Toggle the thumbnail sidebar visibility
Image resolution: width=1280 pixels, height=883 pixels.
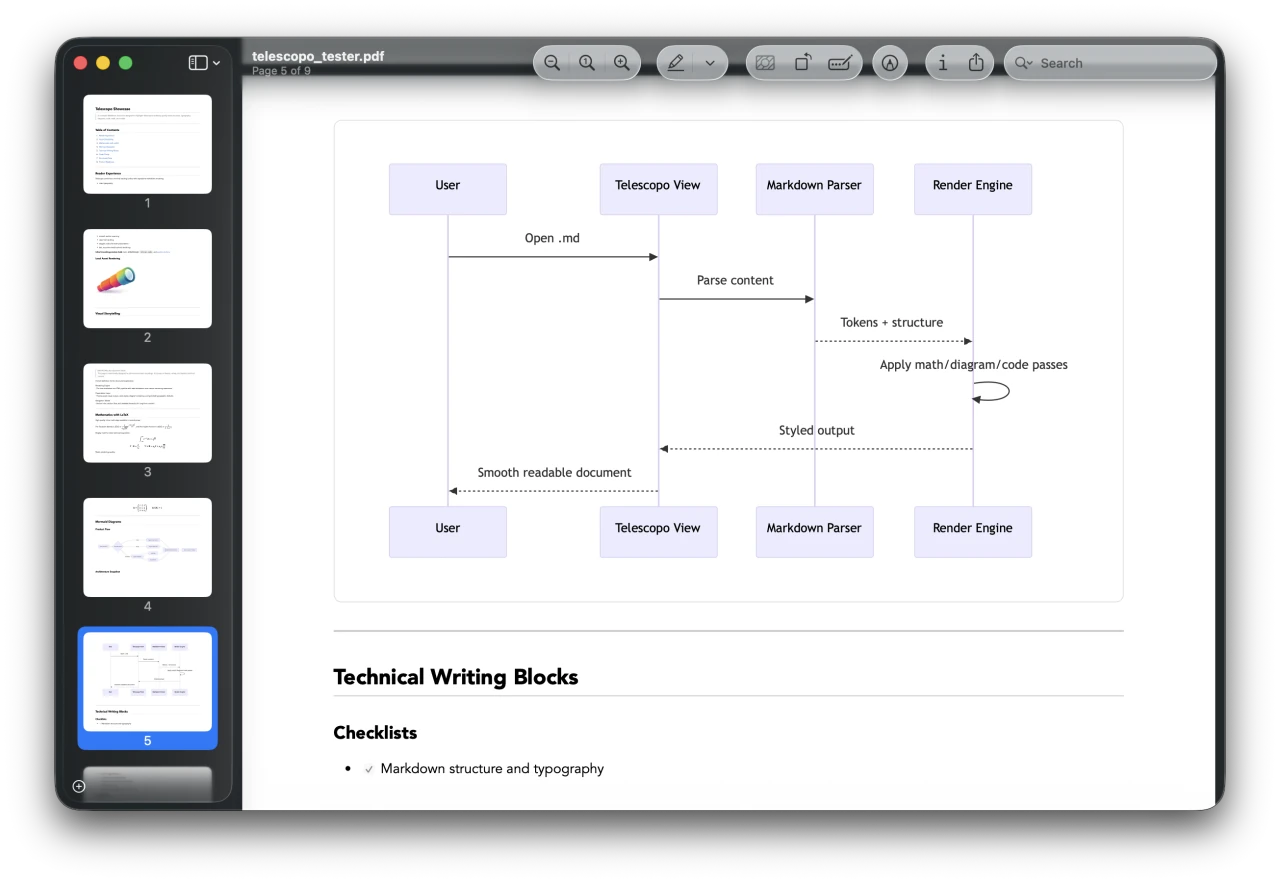pyautogui.click(x=196, y=62)
